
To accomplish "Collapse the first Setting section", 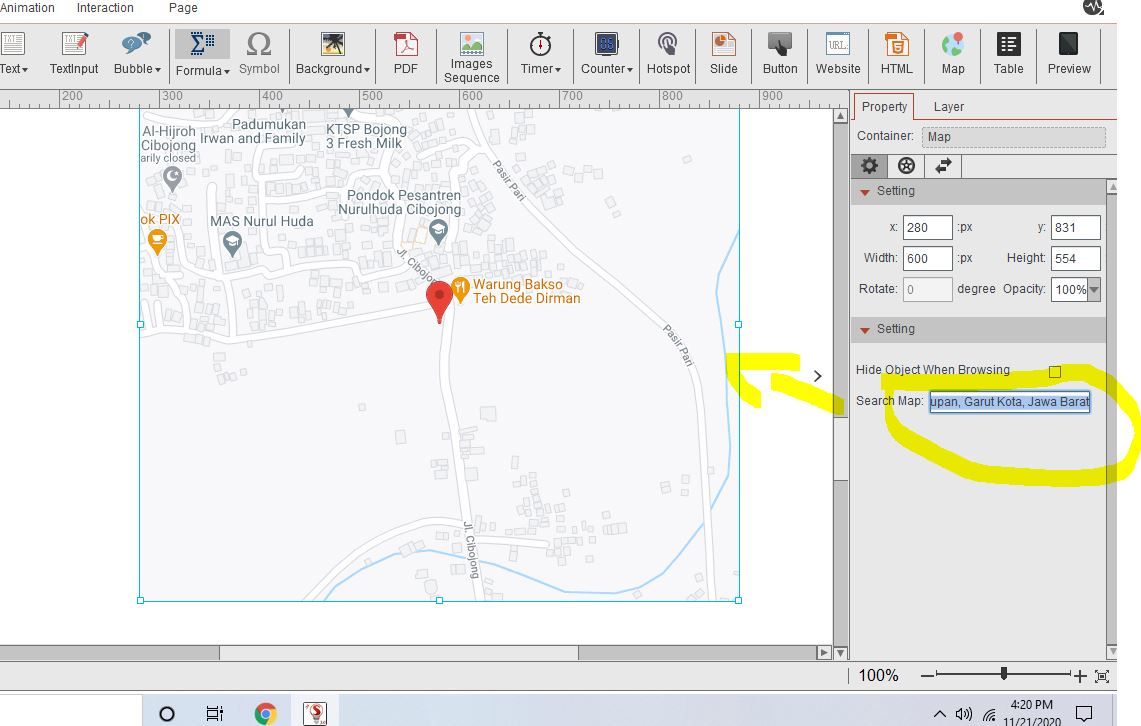I will click(x=864, y=192).
